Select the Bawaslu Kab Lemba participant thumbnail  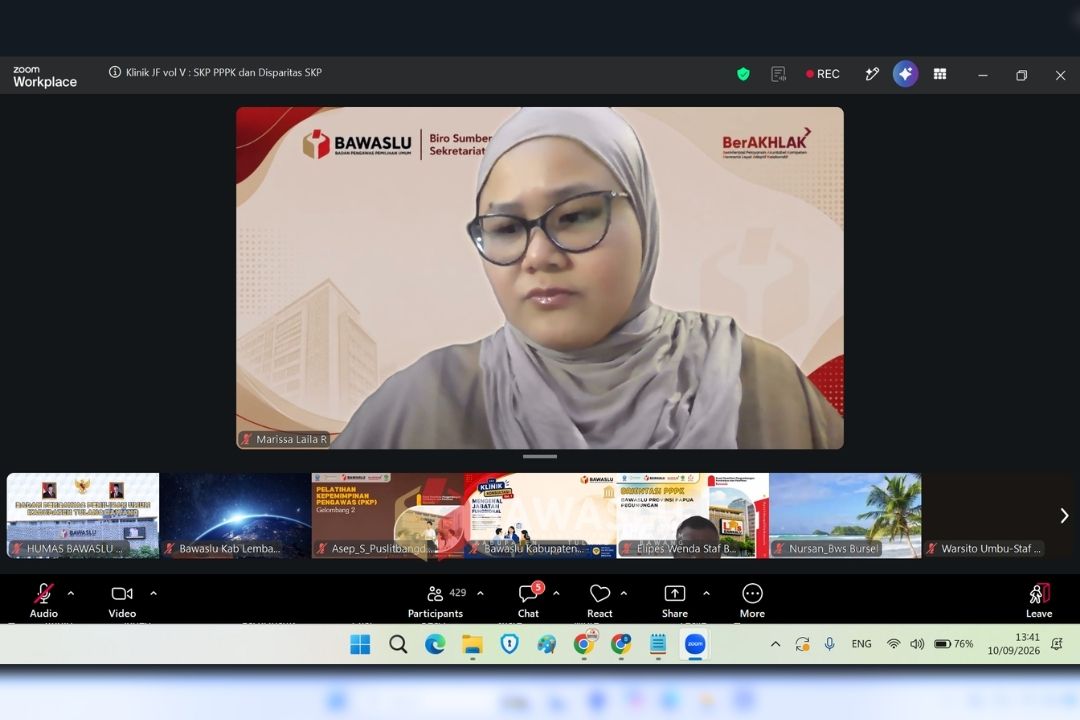coord(236,515)
